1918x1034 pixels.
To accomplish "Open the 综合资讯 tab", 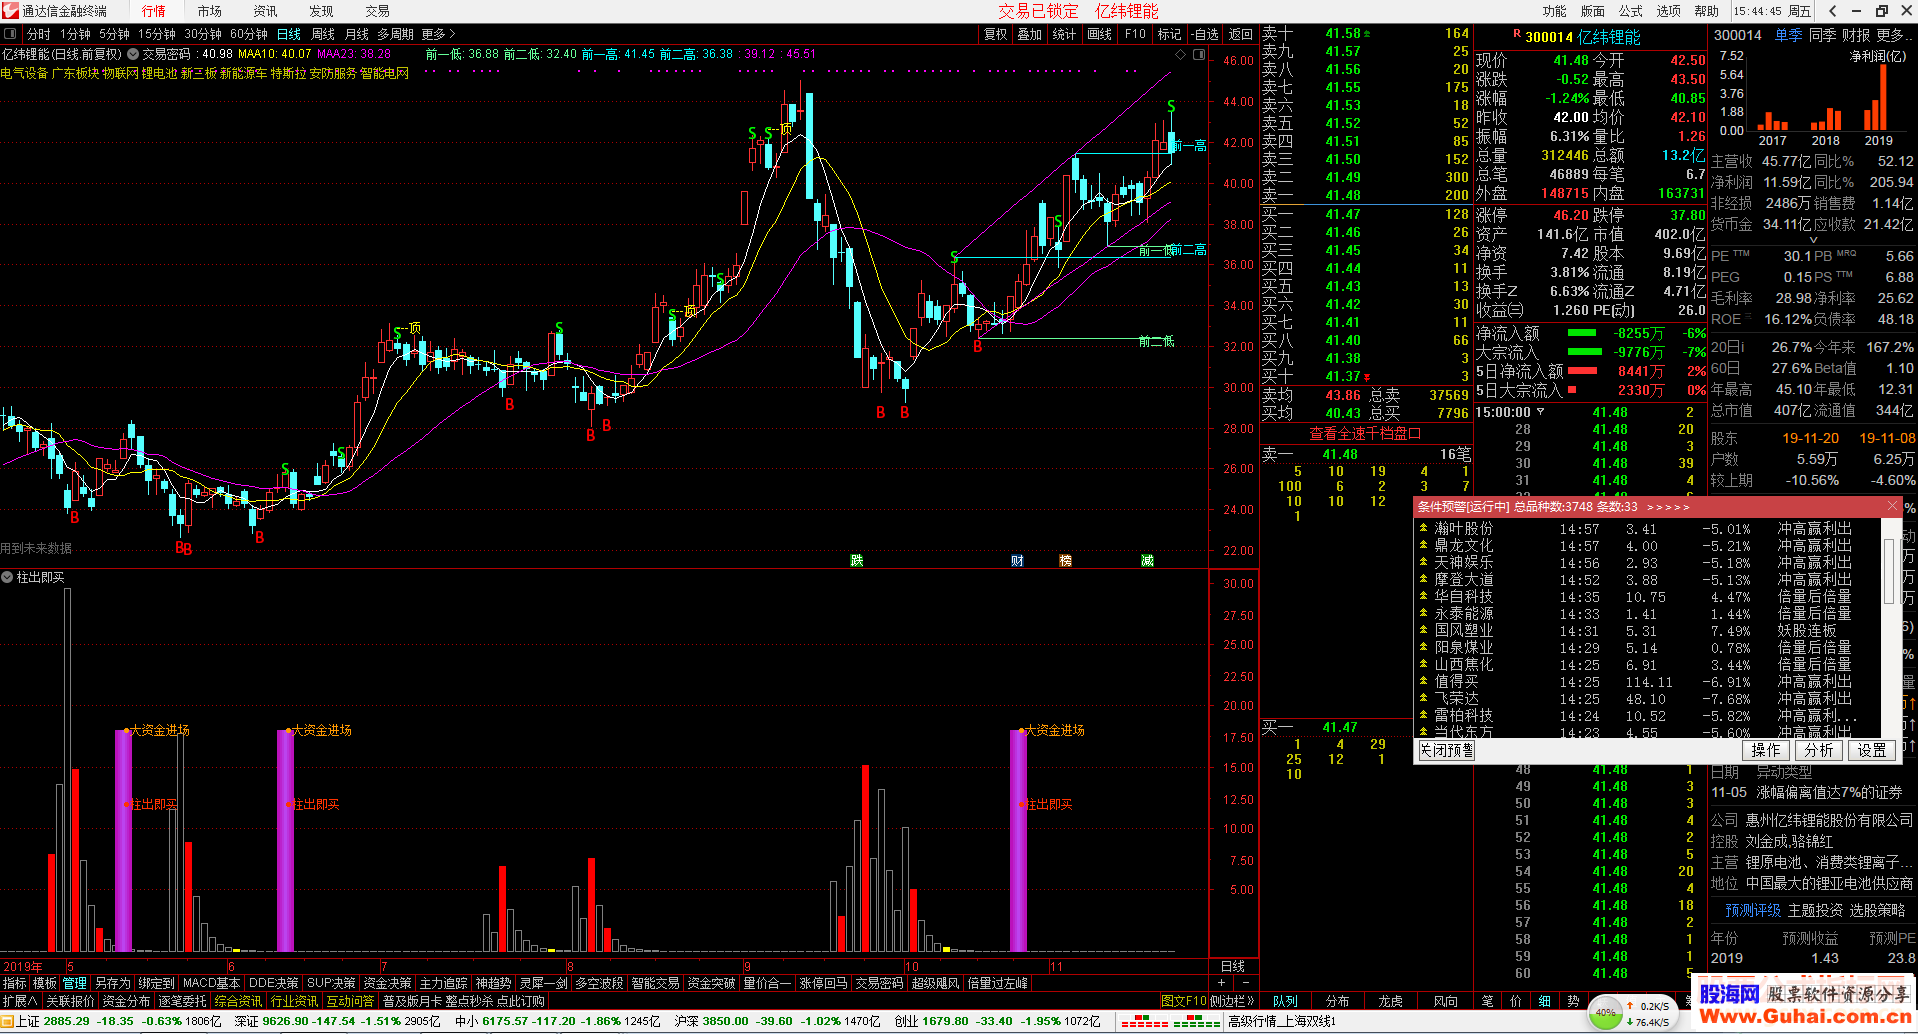I will pyautogui.click(x=238, y=1001).
